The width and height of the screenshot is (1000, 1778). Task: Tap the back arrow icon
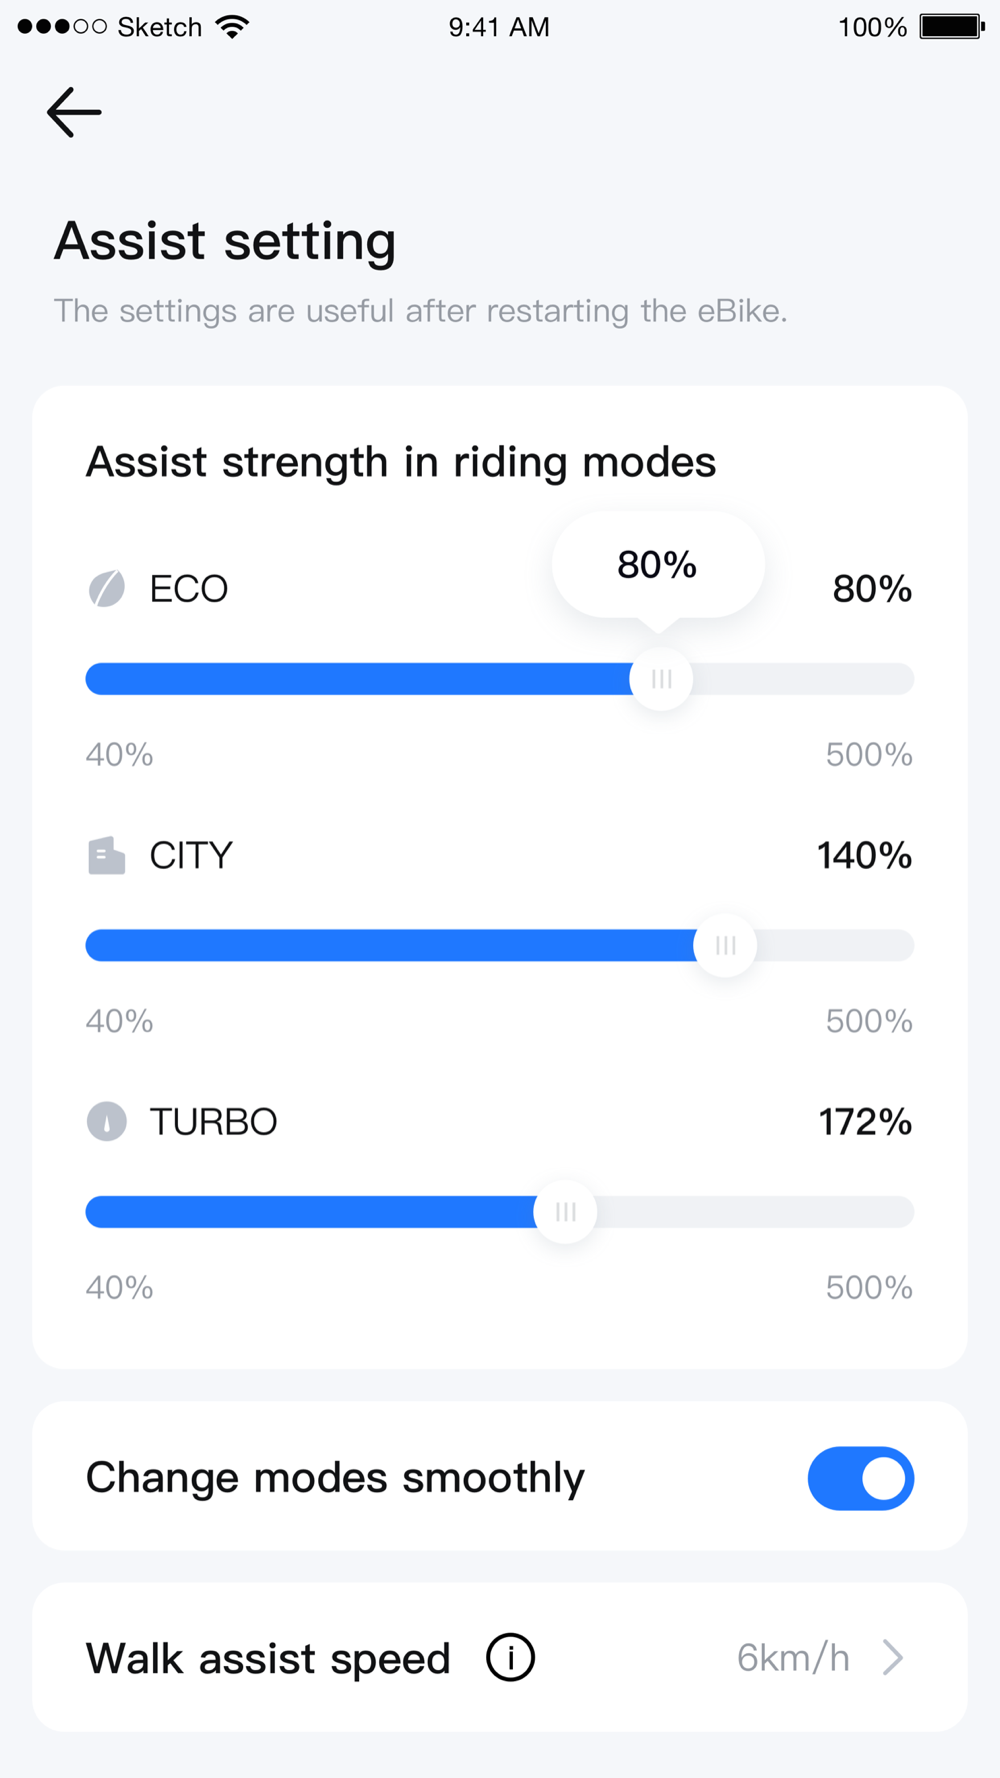(x=74, y=112)
